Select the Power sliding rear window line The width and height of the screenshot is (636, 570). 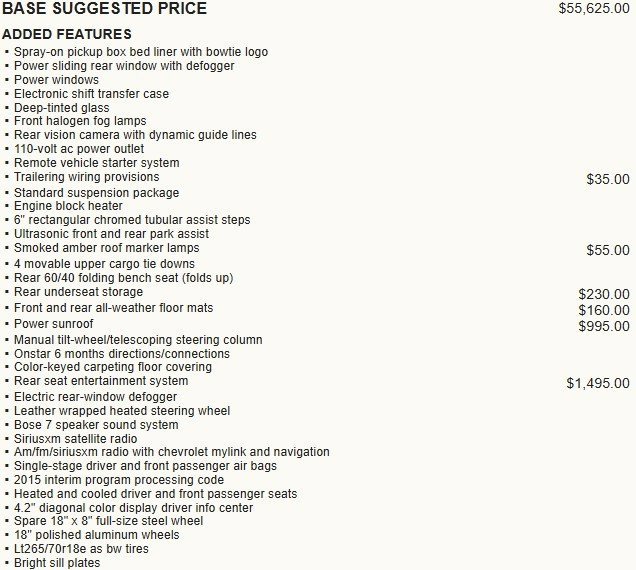124,66
